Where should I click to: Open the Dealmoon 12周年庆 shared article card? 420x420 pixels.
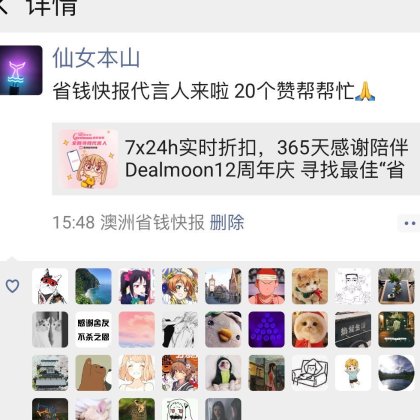tap(236, 159)
